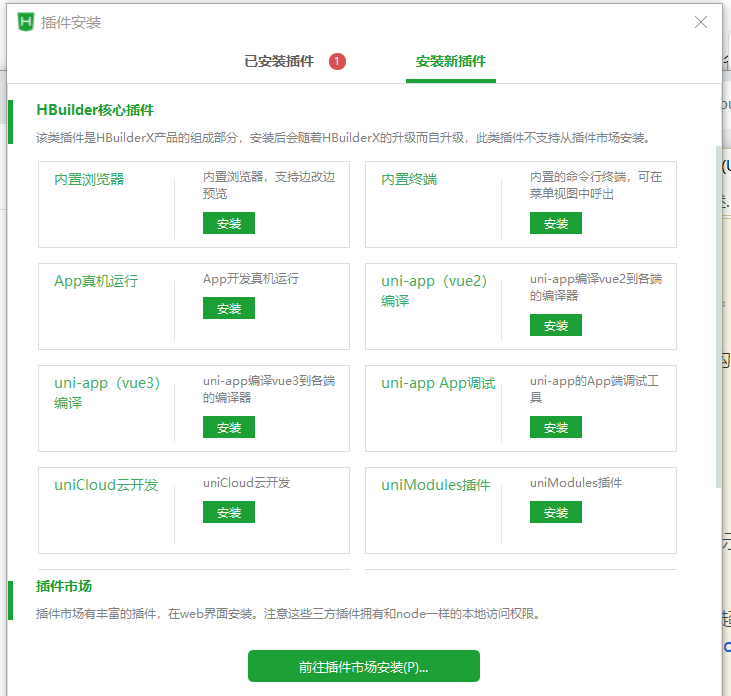
Task: Click the red notification badge on installed plugins
Action: 337,62
